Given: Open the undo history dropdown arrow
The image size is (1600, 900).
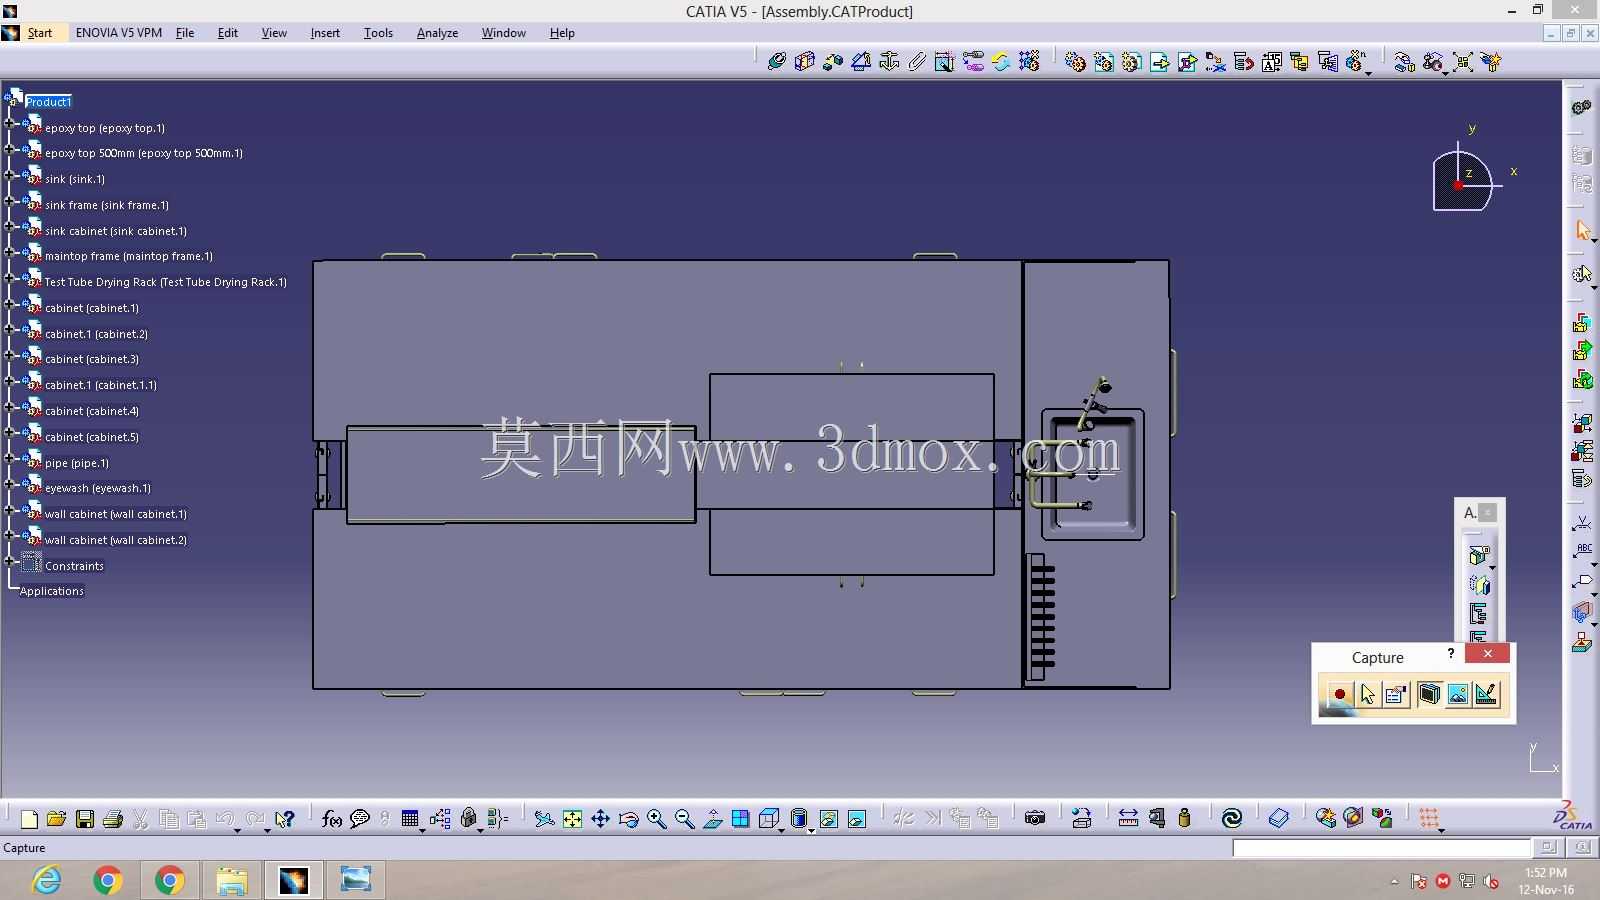Looking at the screenshot, I should click(x=237, y=830).
